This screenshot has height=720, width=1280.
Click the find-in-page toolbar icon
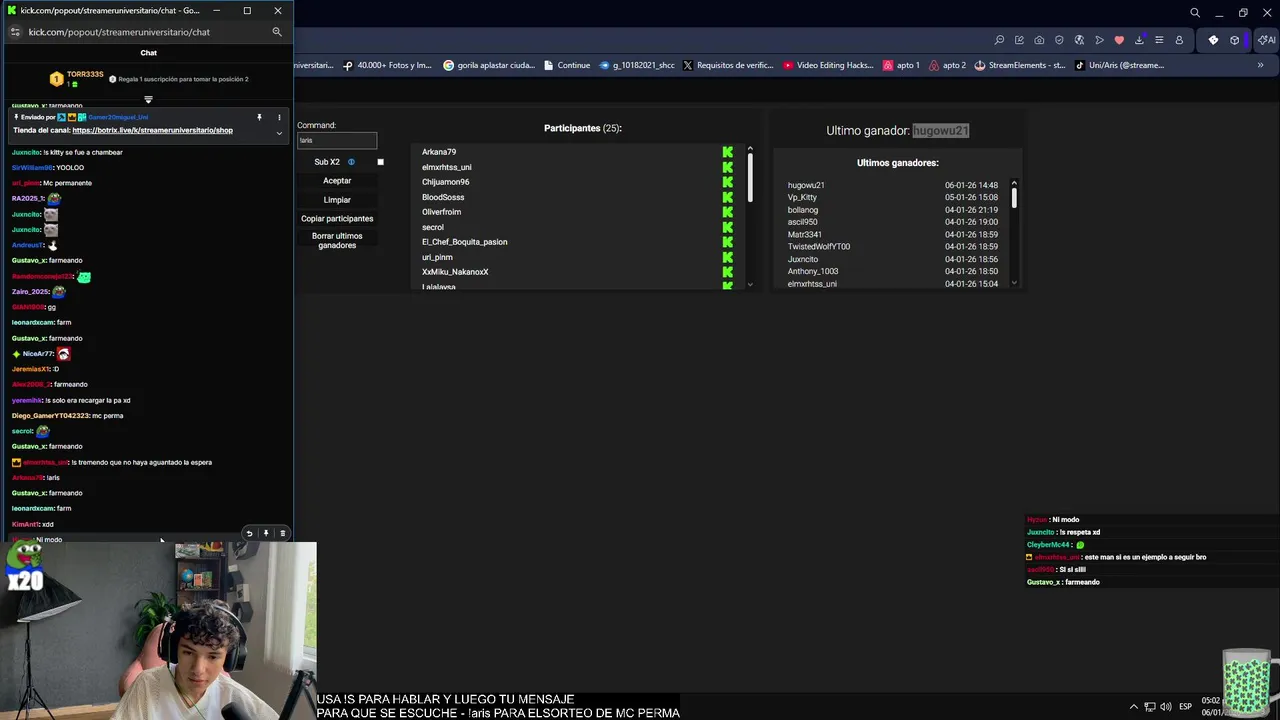999,40
